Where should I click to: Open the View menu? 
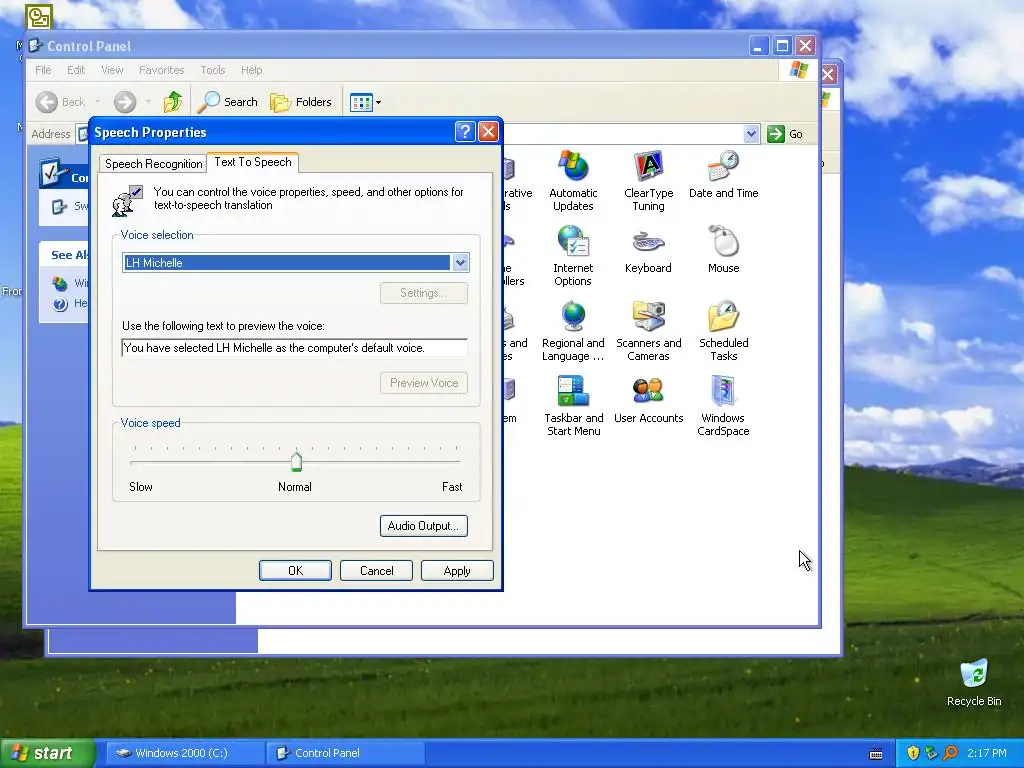(x=112, y=70)
